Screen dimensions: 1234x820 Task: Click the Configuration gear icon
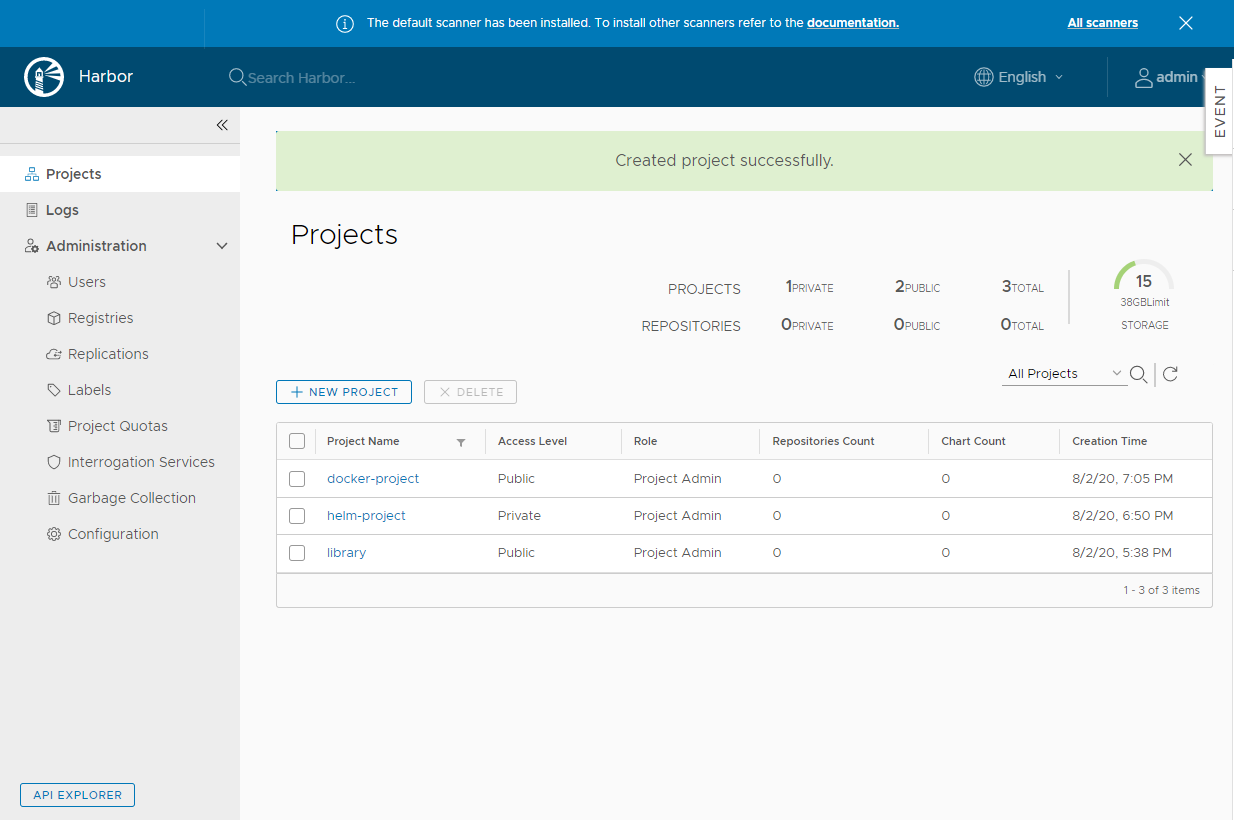click(x=54, y=534)
